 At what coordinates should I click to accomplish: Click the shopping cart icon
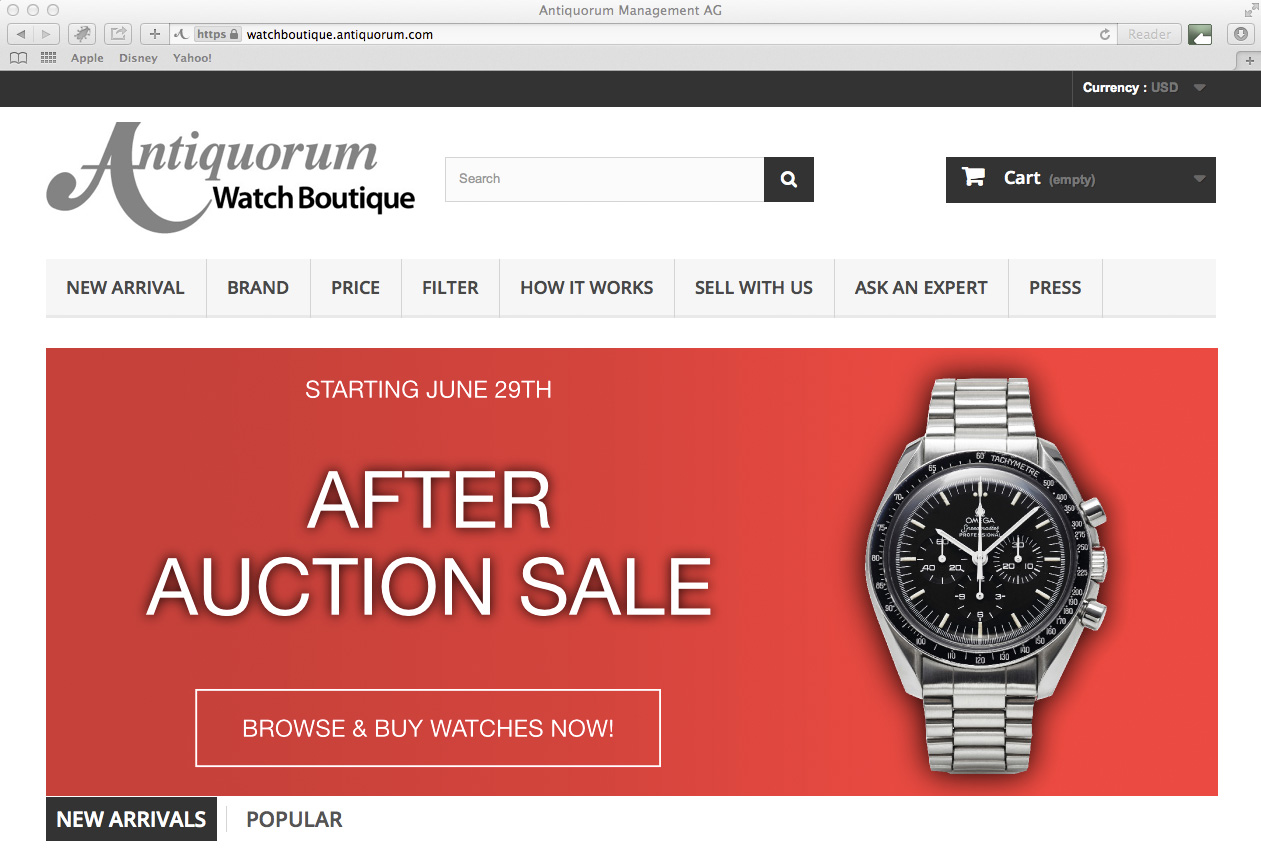click(973, 177)
